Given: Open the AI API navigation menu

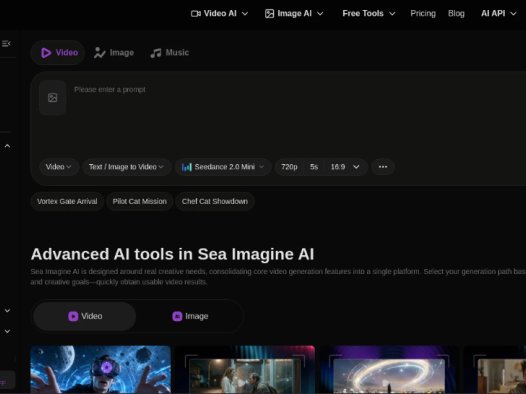Looking at the screenshot, I should pos(498,13).
